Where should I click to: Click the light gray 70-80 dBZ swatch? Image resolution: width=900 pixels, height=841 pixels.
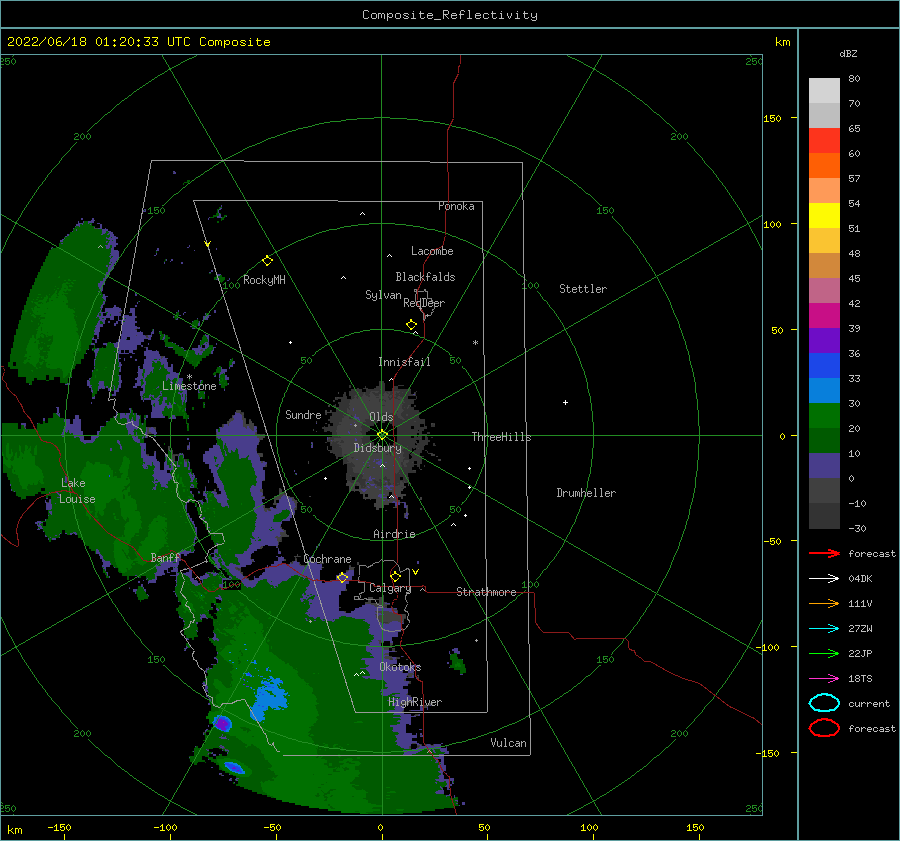(x=824, y=91)
